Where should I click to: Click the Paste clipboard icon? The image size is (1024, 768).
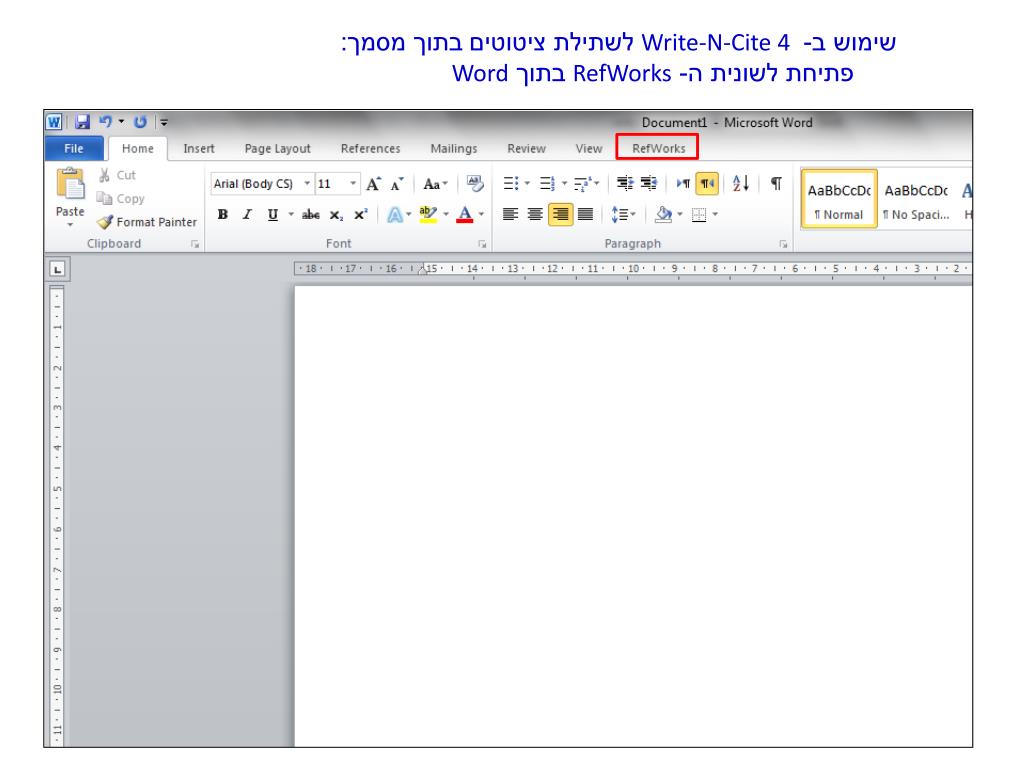coord(71,184)
